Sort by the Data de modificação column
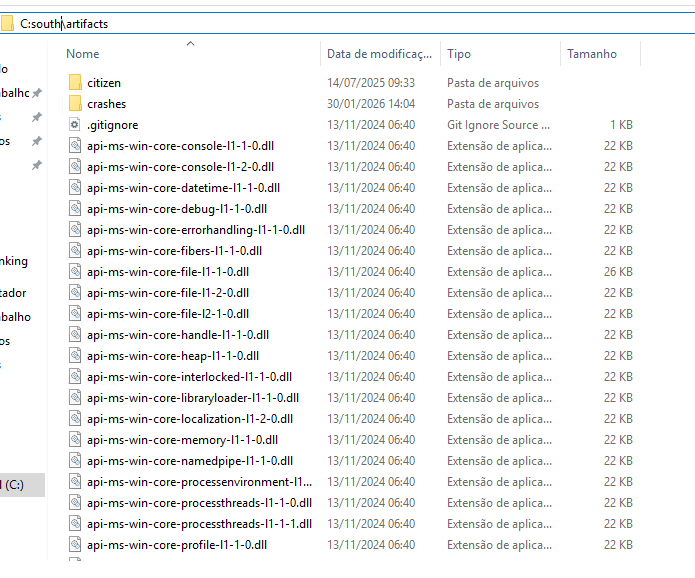This screenshot has width=695, height=578. [379, 54]
